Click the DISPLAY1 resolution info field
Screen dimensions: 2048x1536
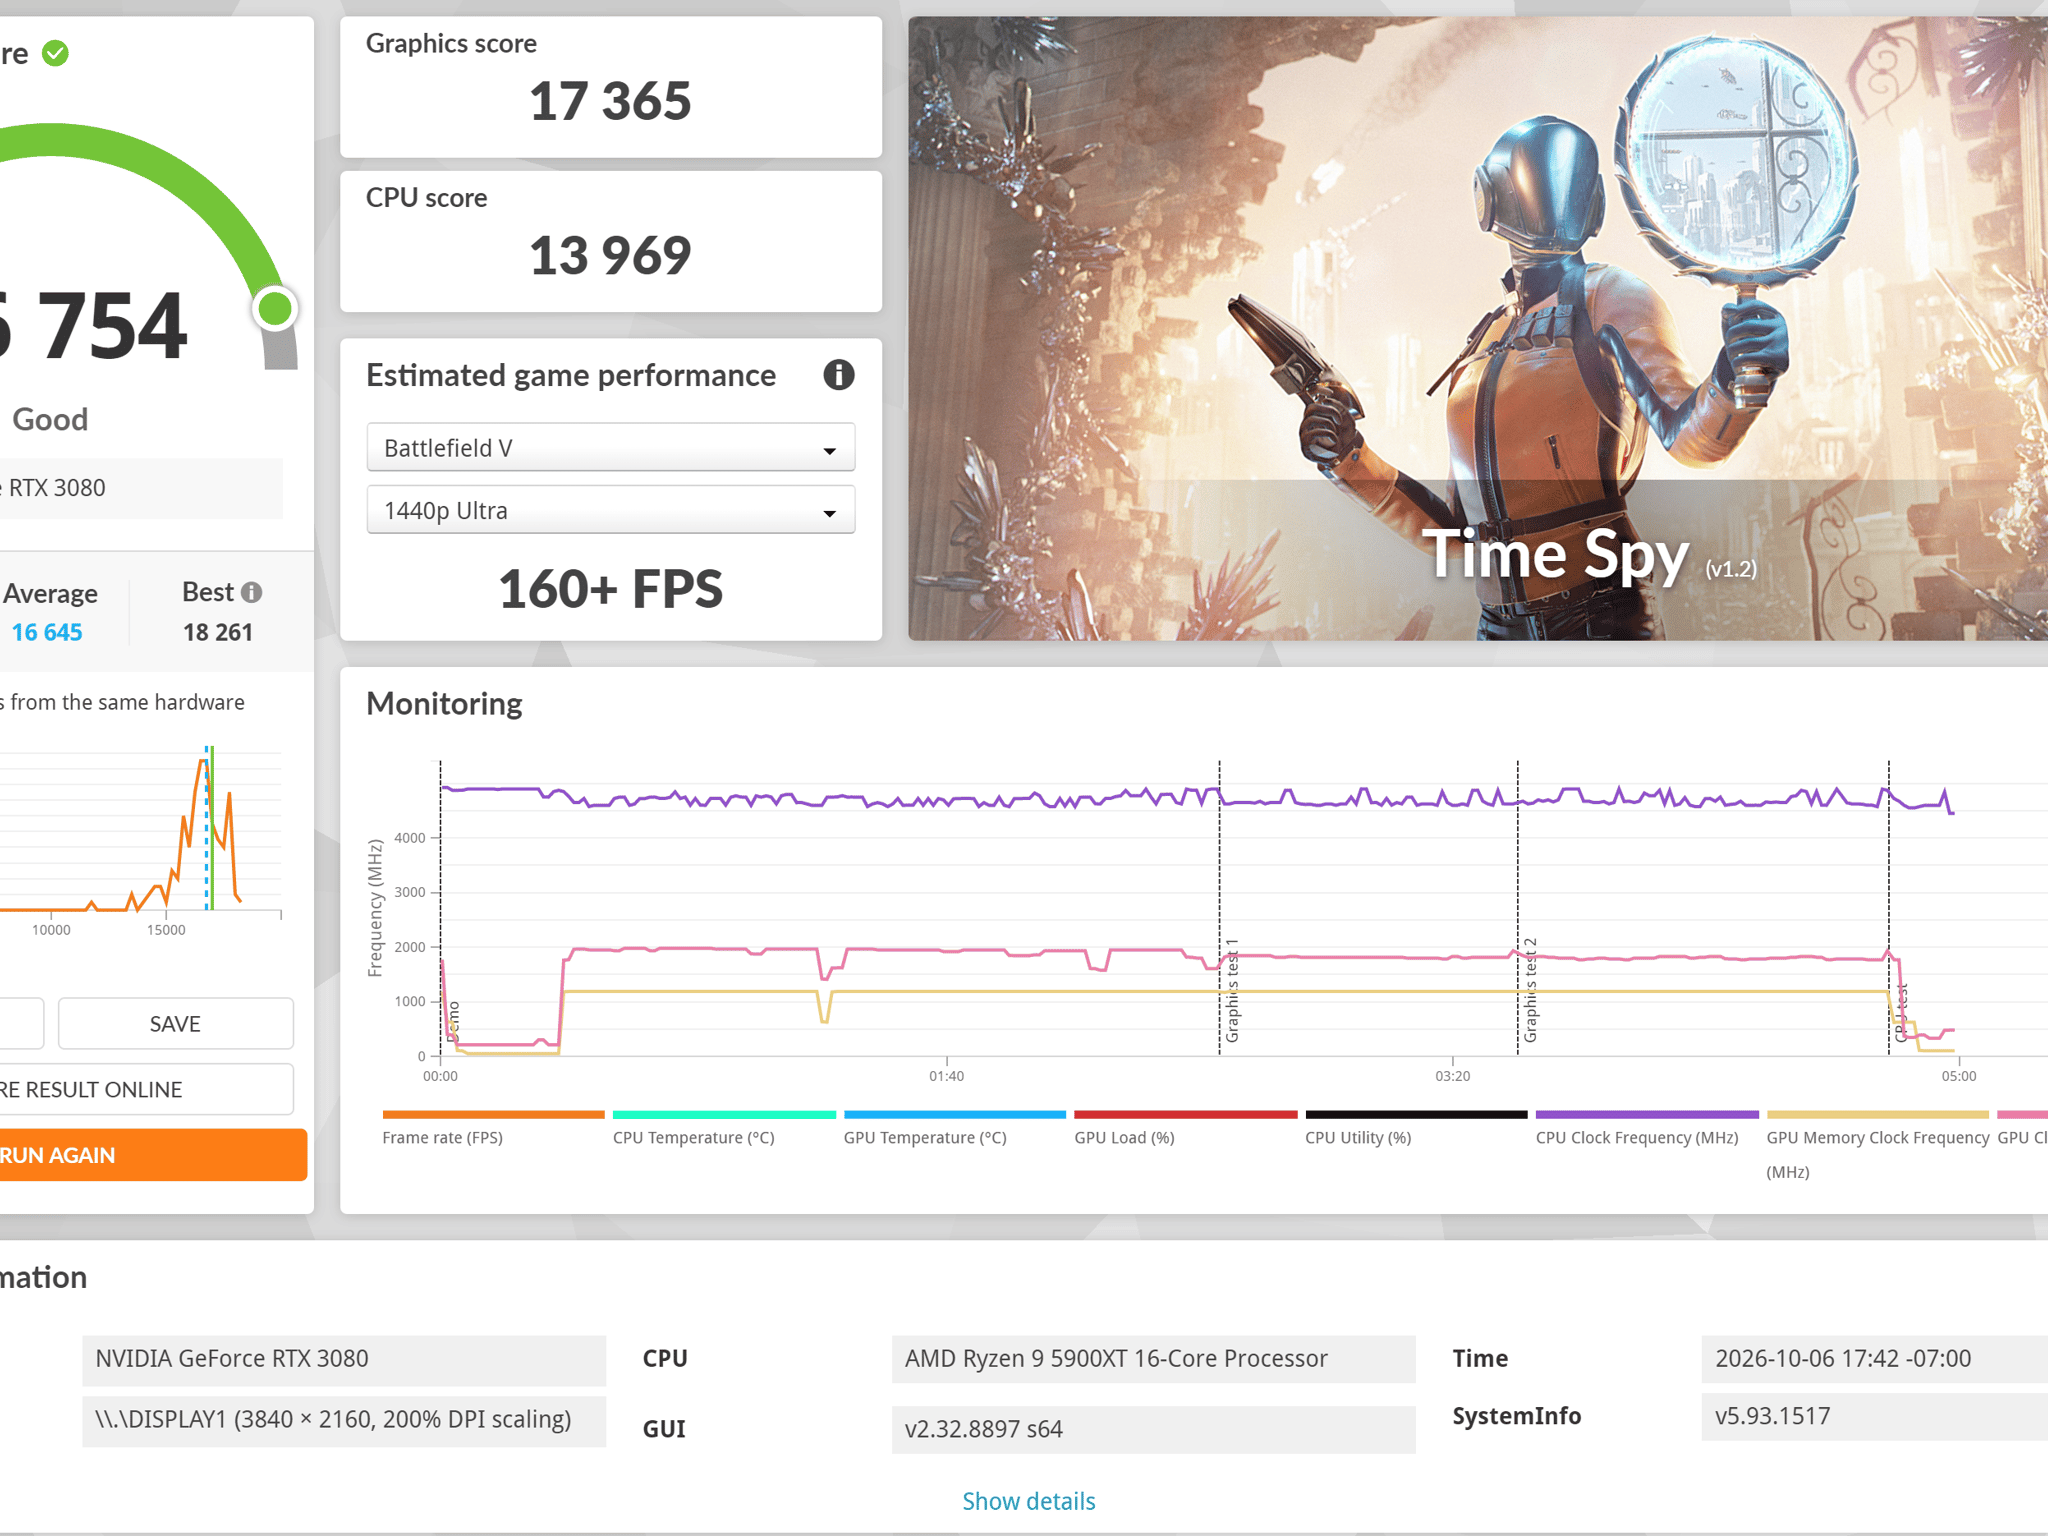(344, 1421)
